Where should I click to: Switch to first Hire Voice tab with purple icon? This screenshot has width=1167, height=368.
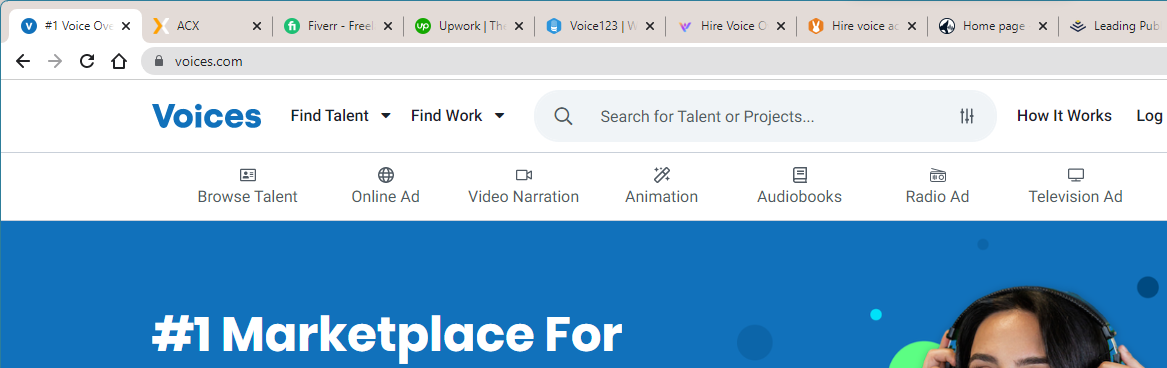(x=731, y=26)
